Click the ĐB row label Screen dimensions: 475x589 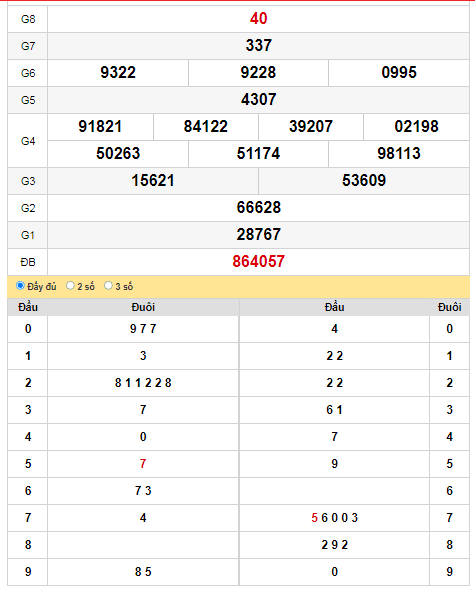[x=28, y=262]
